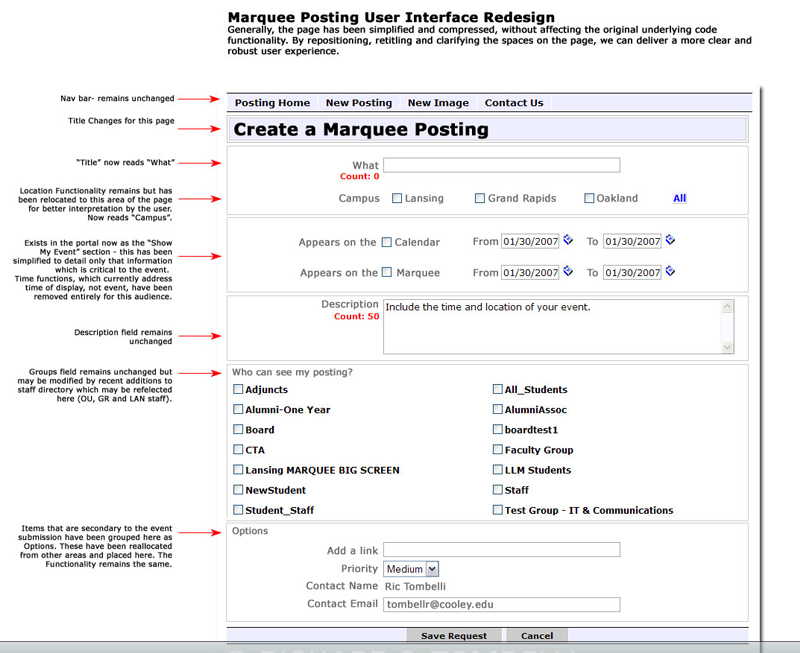Click the Marquee To date field
The width and height of the screenshot is (800, 653).
pyautogui.click(x=632, y=272)
